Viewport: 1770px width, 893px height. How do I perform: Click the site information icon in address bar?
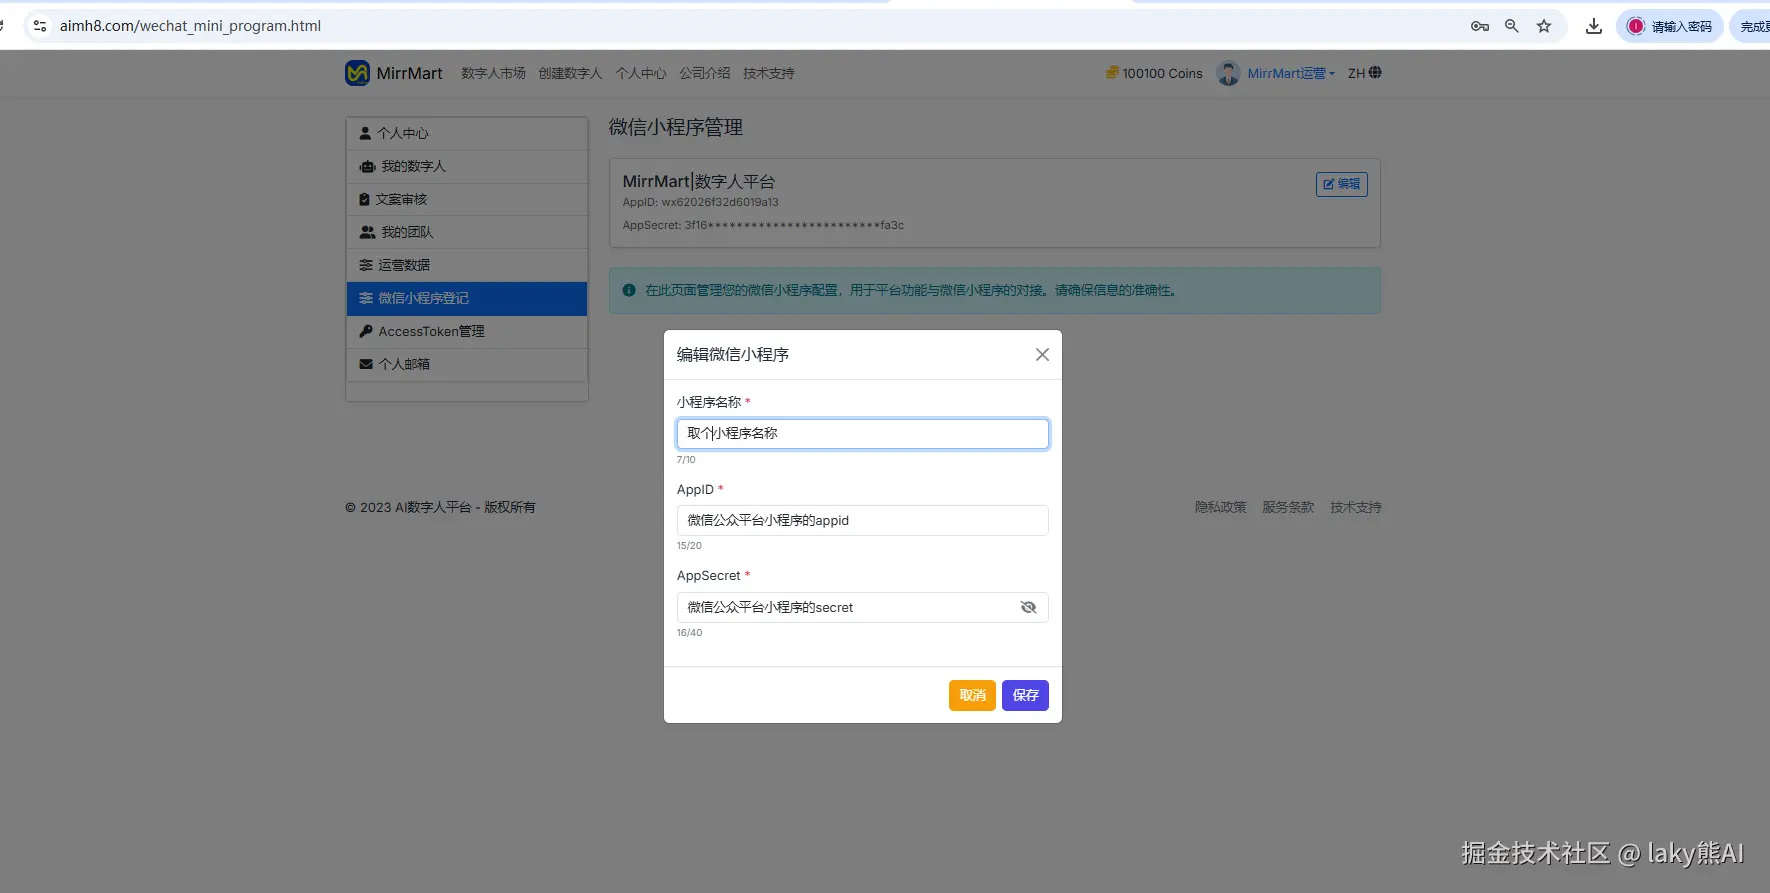40,26
